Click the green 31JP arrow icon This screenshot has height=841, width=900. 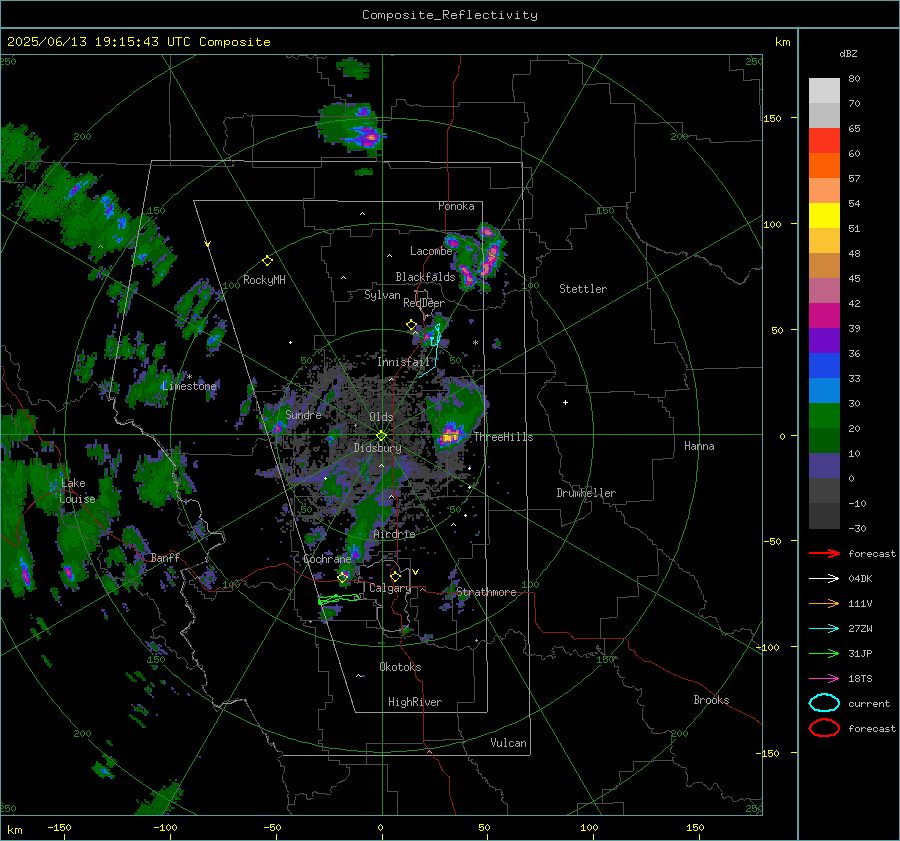tap(824, 653)
